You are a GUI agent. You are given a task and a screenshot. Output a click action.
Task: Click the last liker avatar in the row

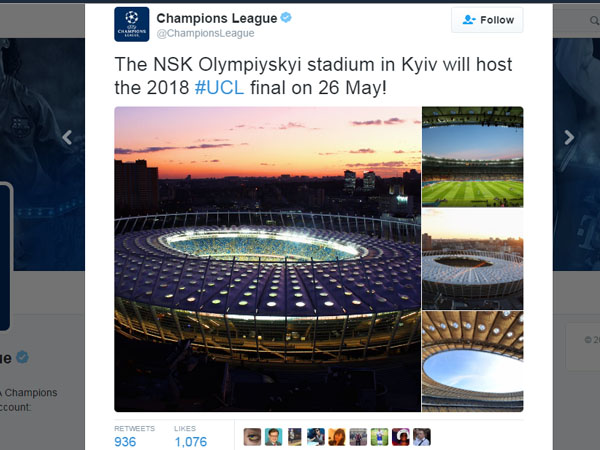(x=422, y=437)
